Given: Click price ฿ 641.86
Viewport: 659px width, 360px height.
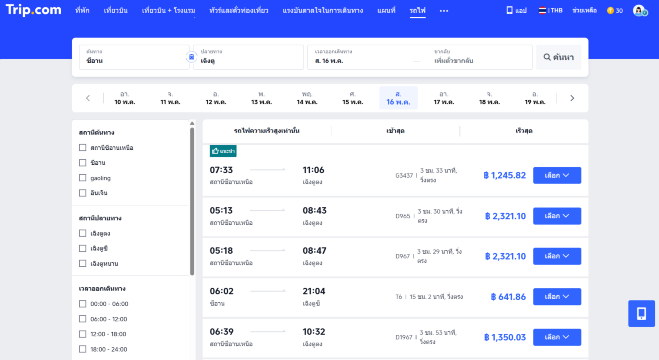Looking at the screenshot, I should (508, 297).
